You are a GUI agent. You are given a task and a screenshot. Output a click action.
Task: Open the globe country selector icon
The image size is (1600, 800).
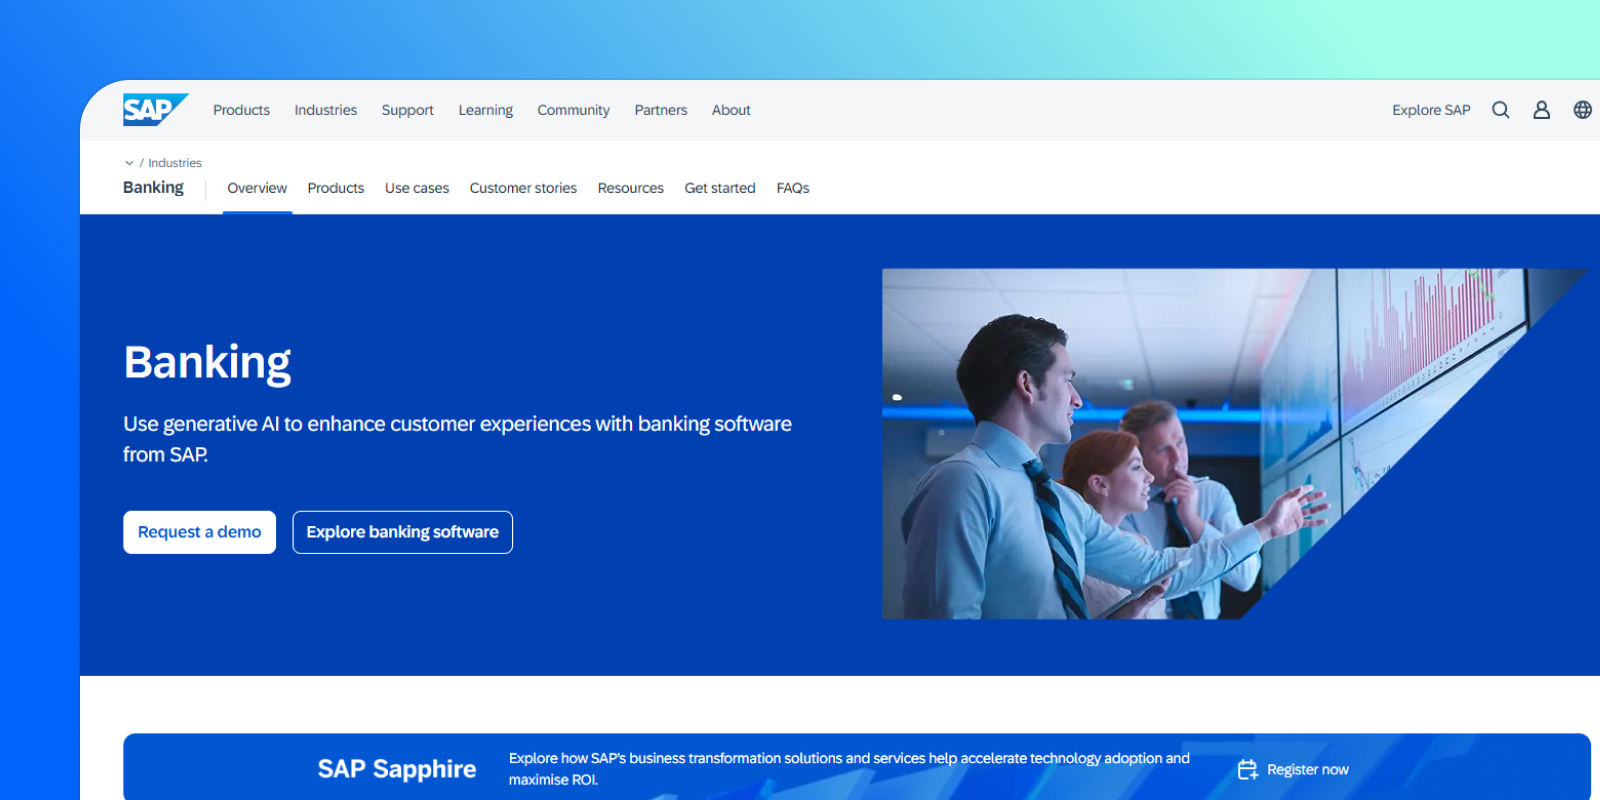point(1582,110)
